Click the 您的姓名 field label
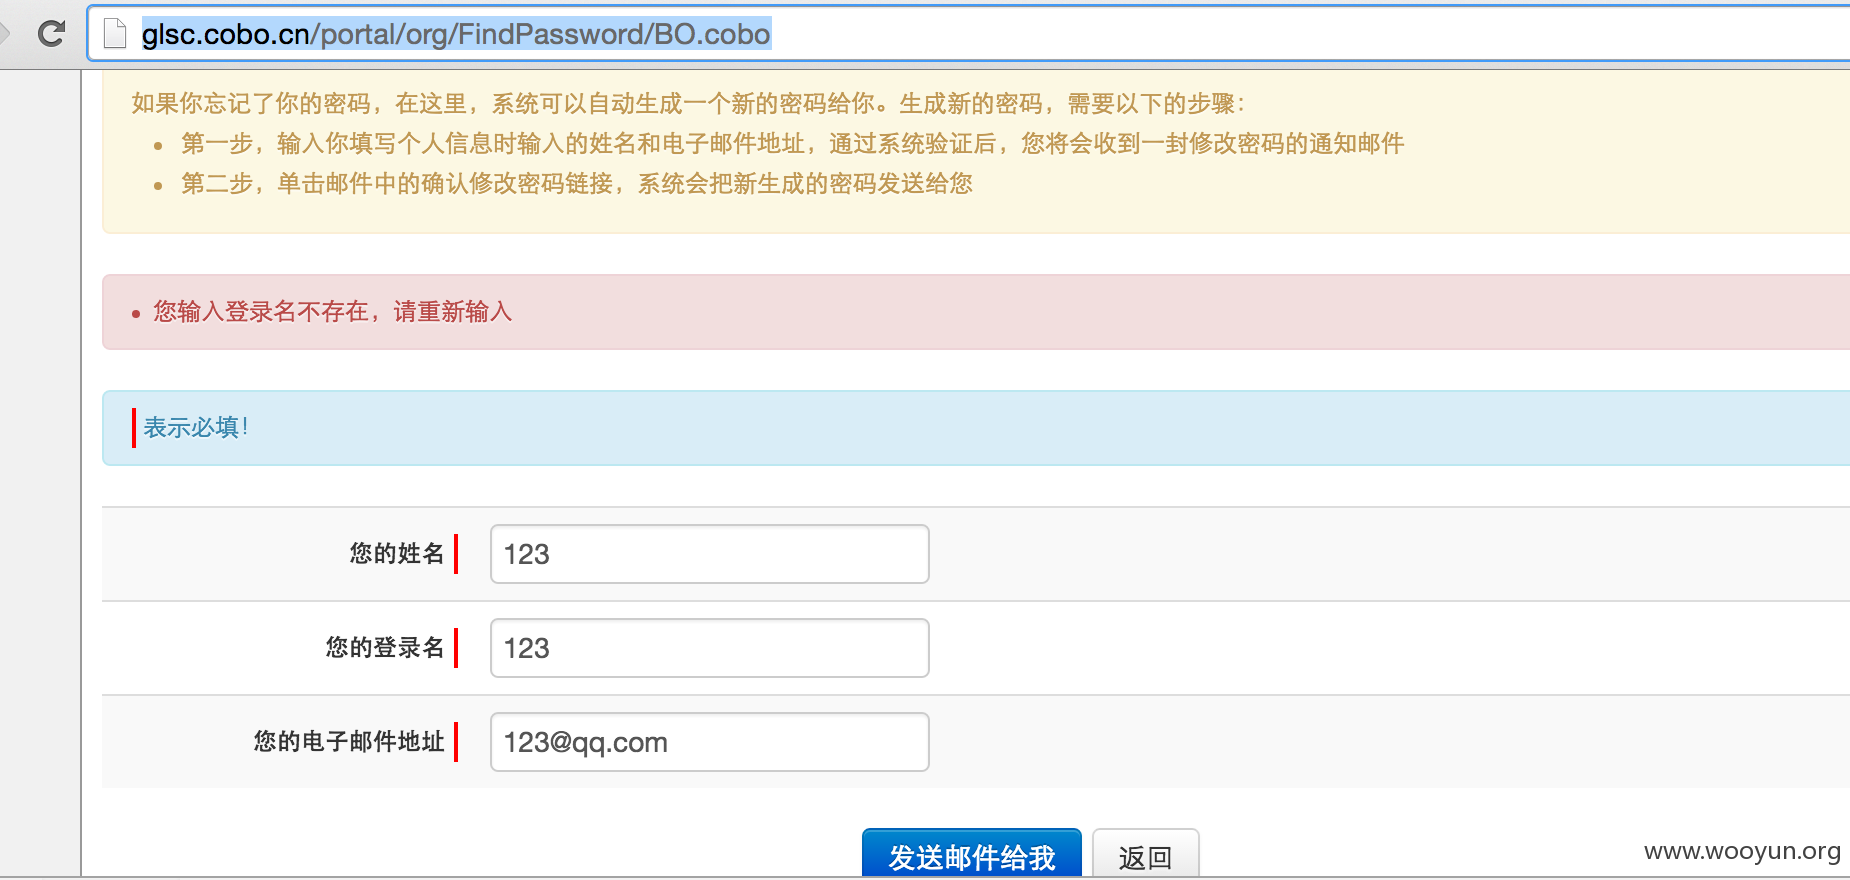 397,554
